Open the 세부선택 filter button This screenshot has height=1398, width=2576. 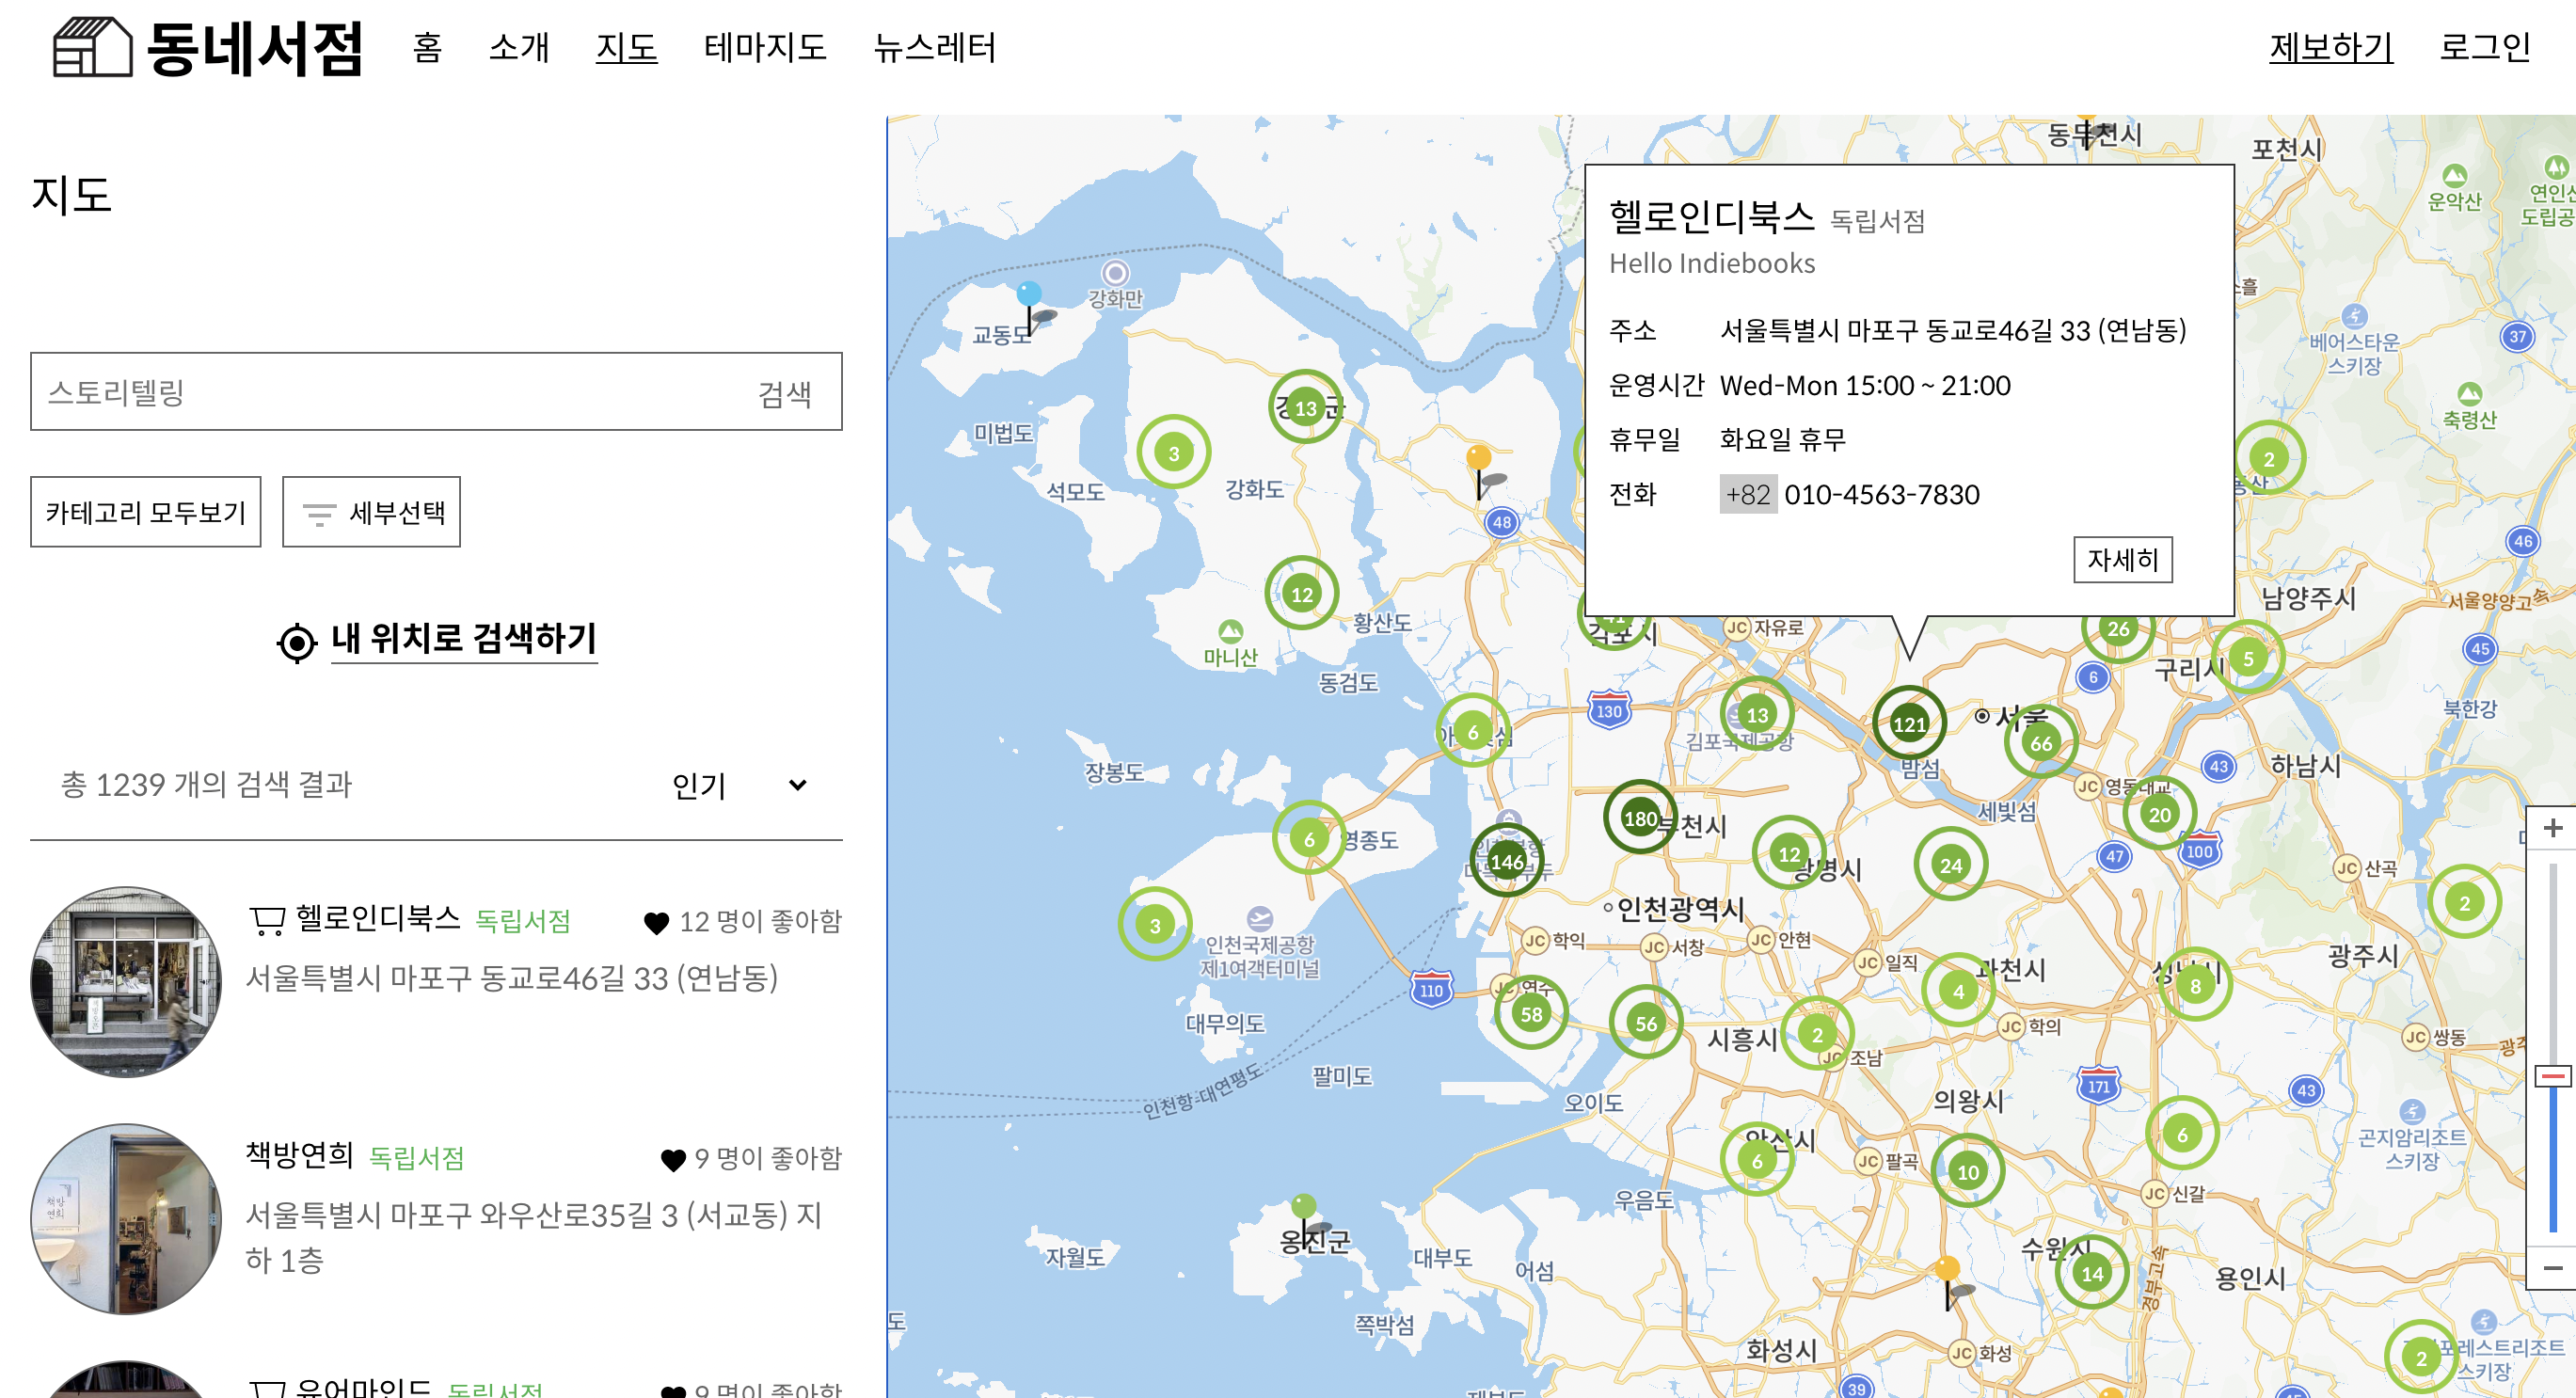[371, 512]
